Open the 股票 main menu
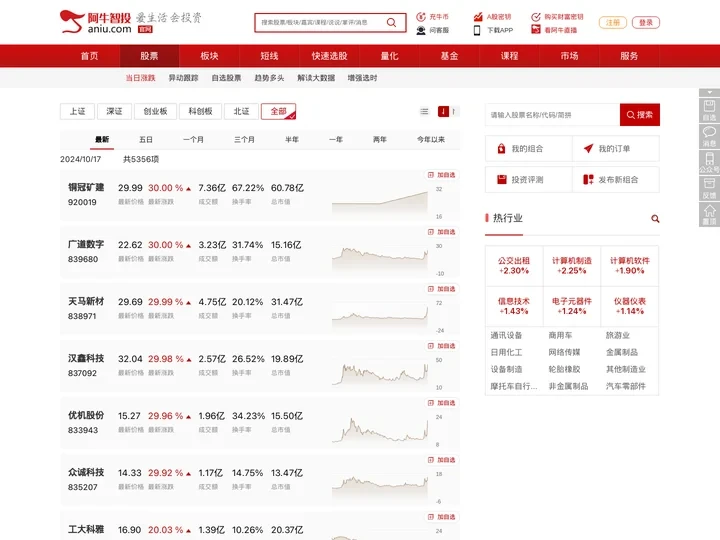This screenshot has height=540, width=720. [149, 56]
